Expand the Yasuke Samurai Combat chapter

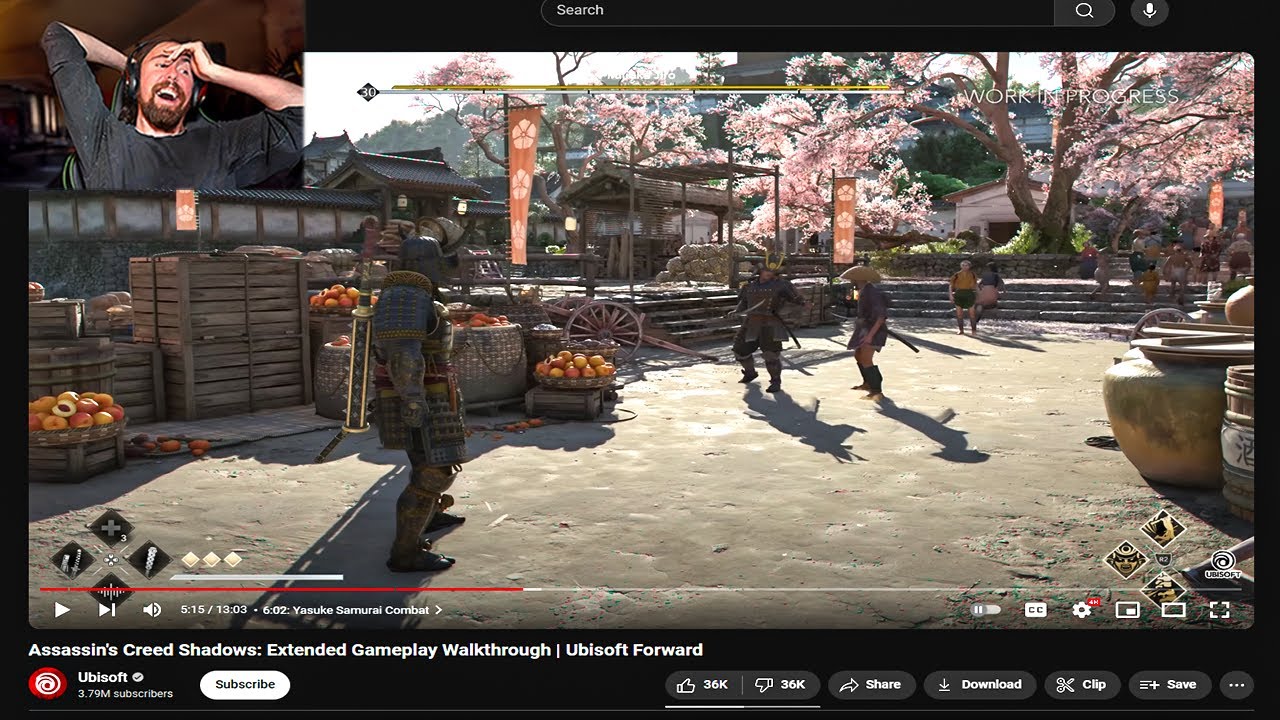pos(352,610)
